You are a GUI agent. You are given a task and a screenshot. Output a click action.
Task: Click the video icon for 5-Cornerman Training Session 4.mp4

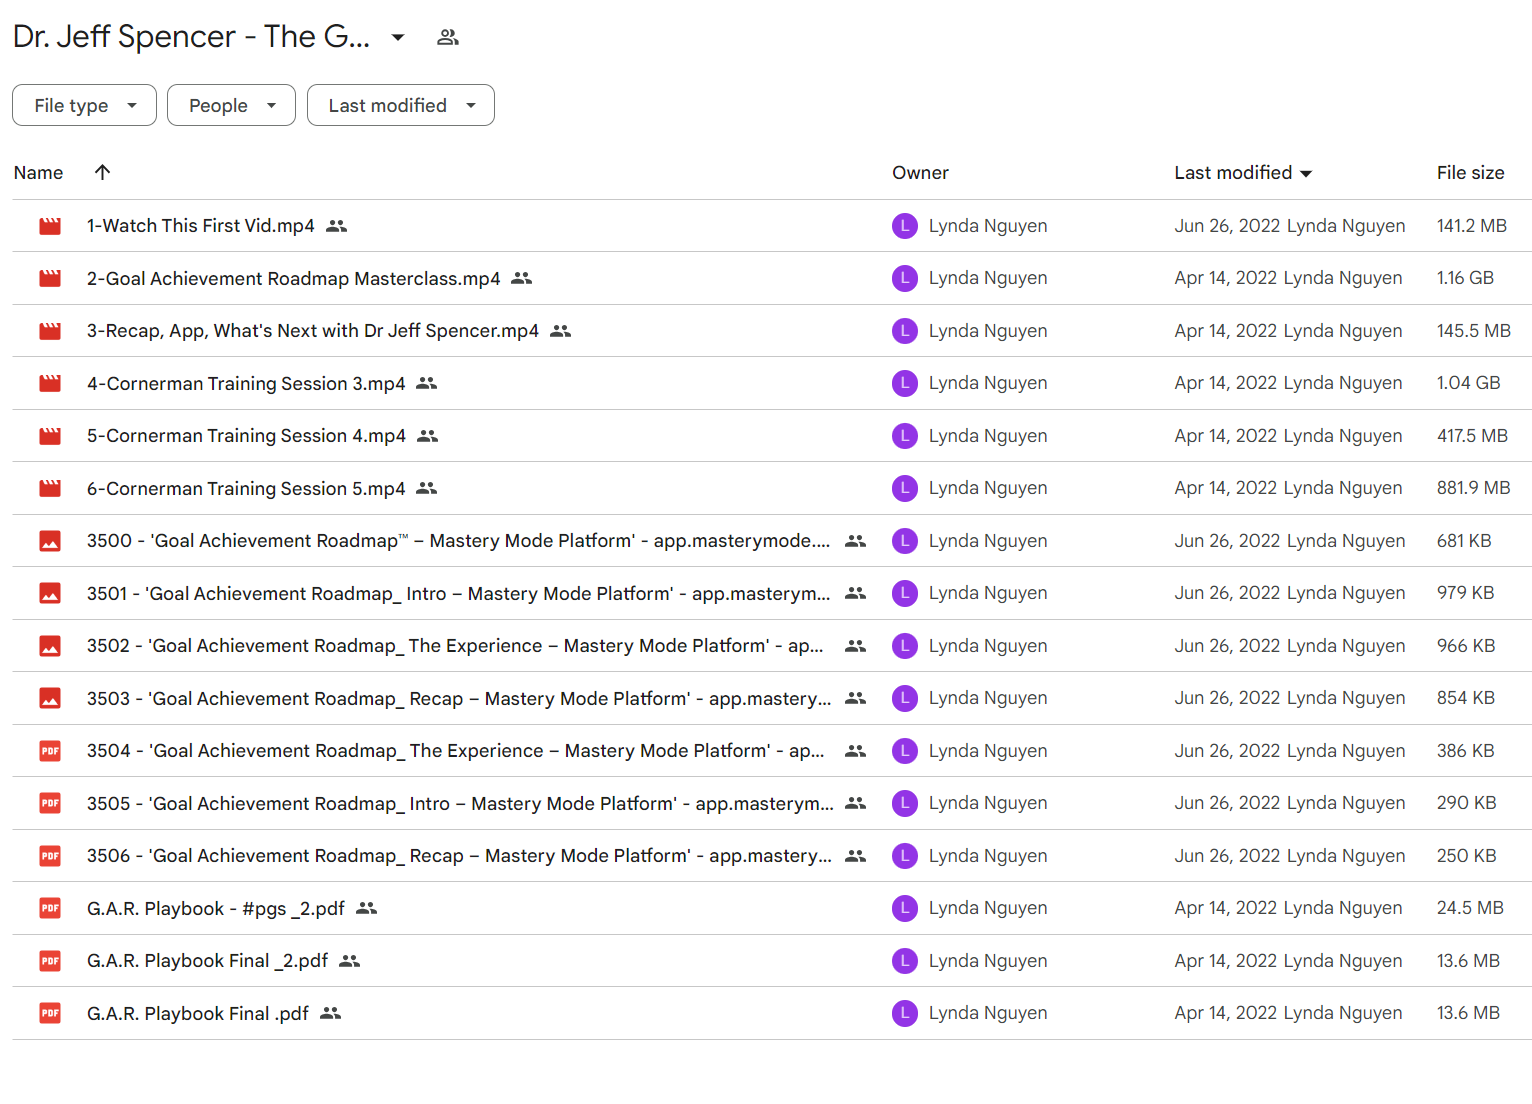[x=50, y=436]
